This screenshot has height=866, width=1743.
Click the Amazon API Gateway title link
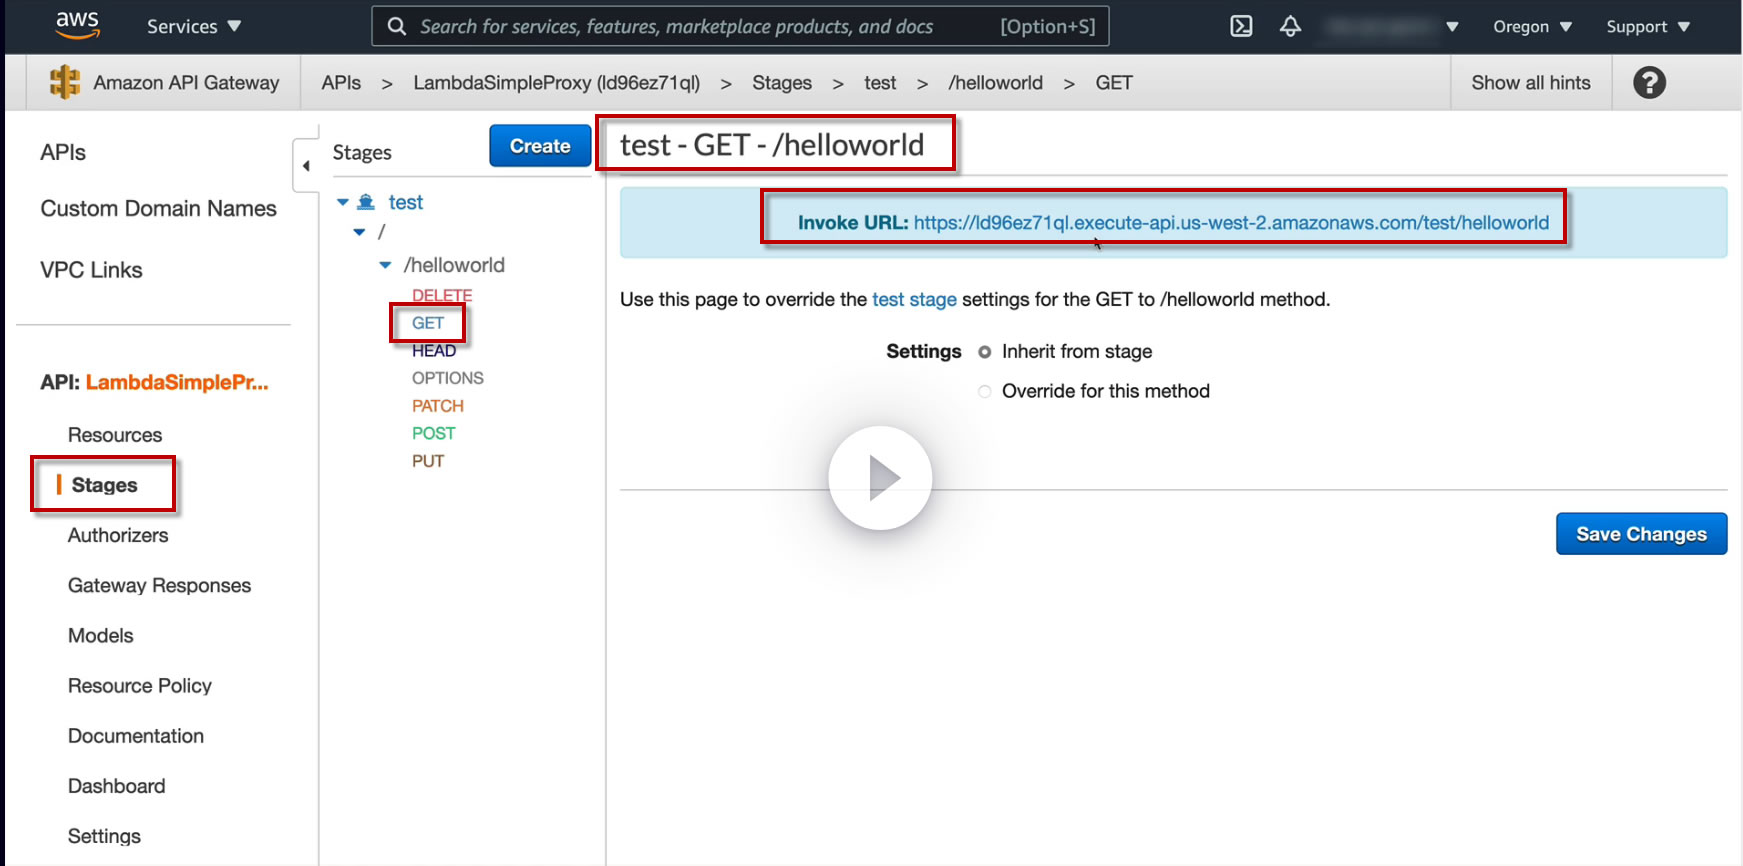coord(186,83)
